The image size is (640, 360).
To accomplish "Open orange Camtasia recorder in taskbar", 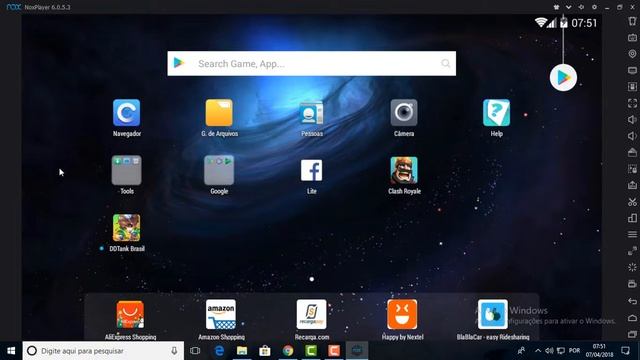I will (x=334, y=351).
